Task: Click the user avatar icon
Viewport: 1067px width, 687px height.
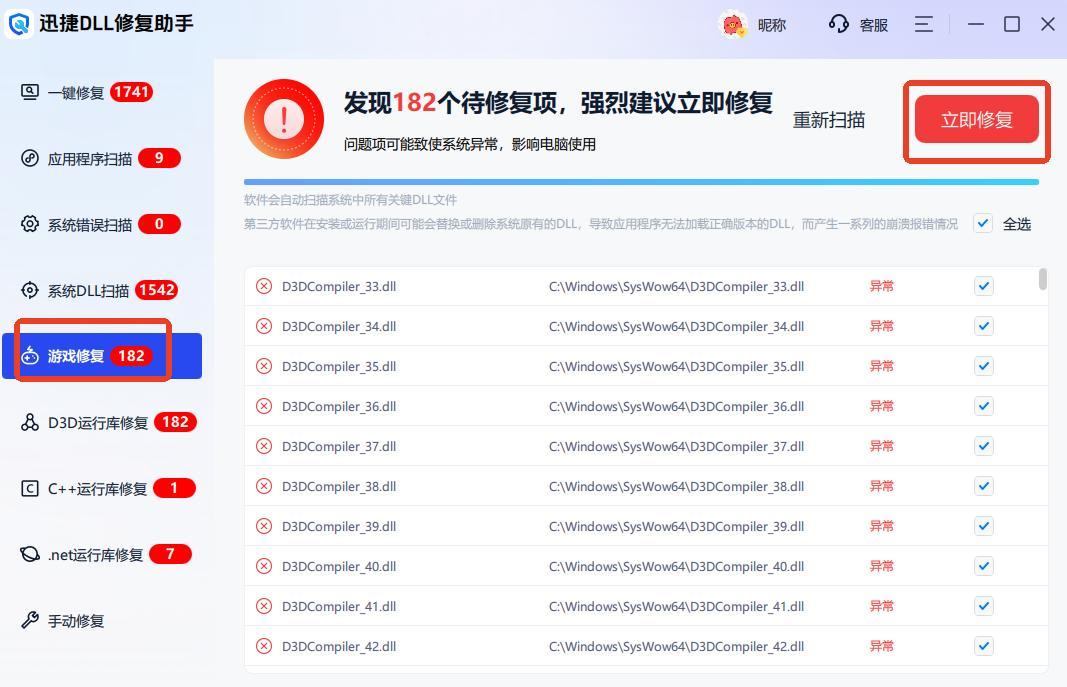Action: coord(734,25)
